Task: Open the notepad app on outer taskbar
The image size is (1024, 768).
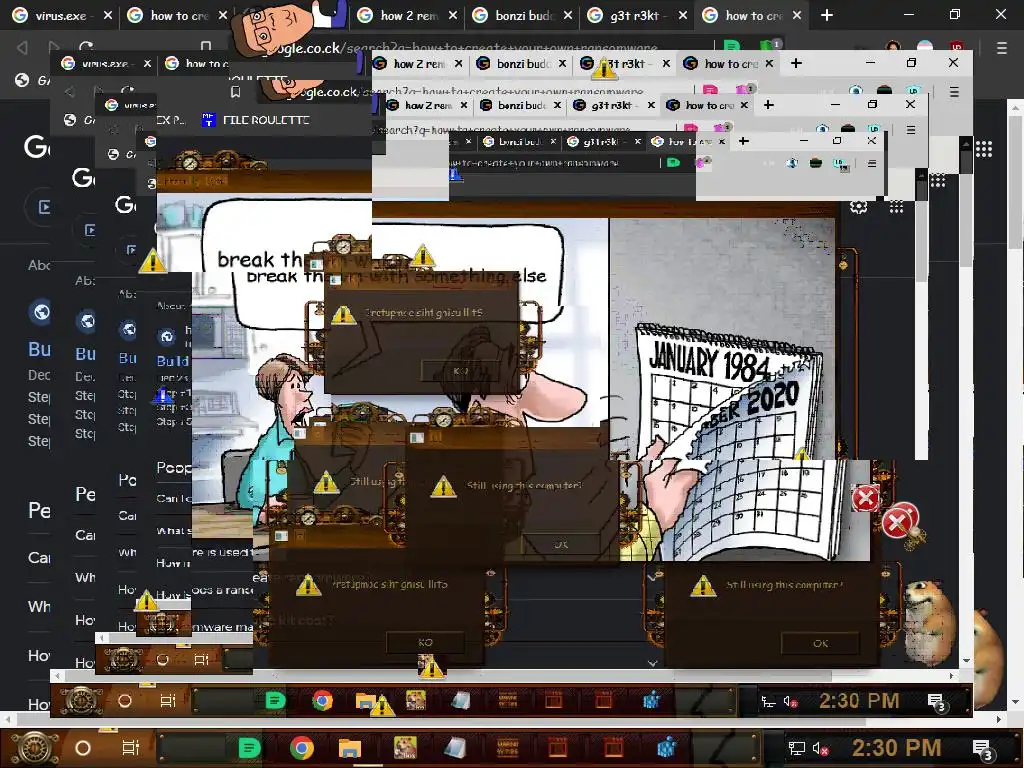Action: coord(455,748)
